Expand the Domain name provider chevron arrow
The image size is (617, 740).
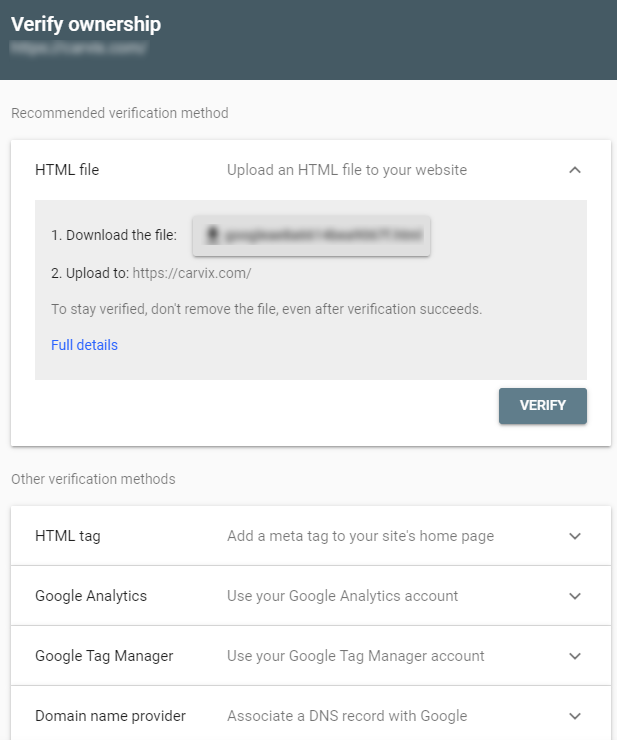(x=574, y=716)
